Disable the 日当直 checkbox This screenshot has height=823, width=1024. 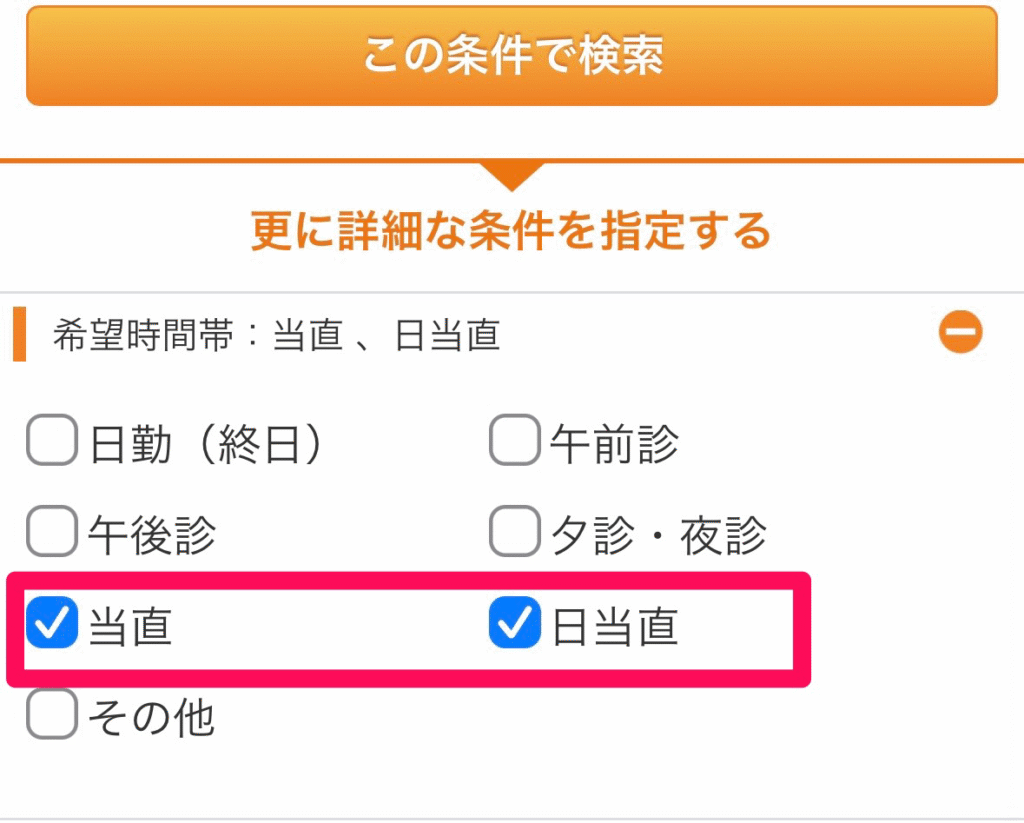[x=515, y=624]
